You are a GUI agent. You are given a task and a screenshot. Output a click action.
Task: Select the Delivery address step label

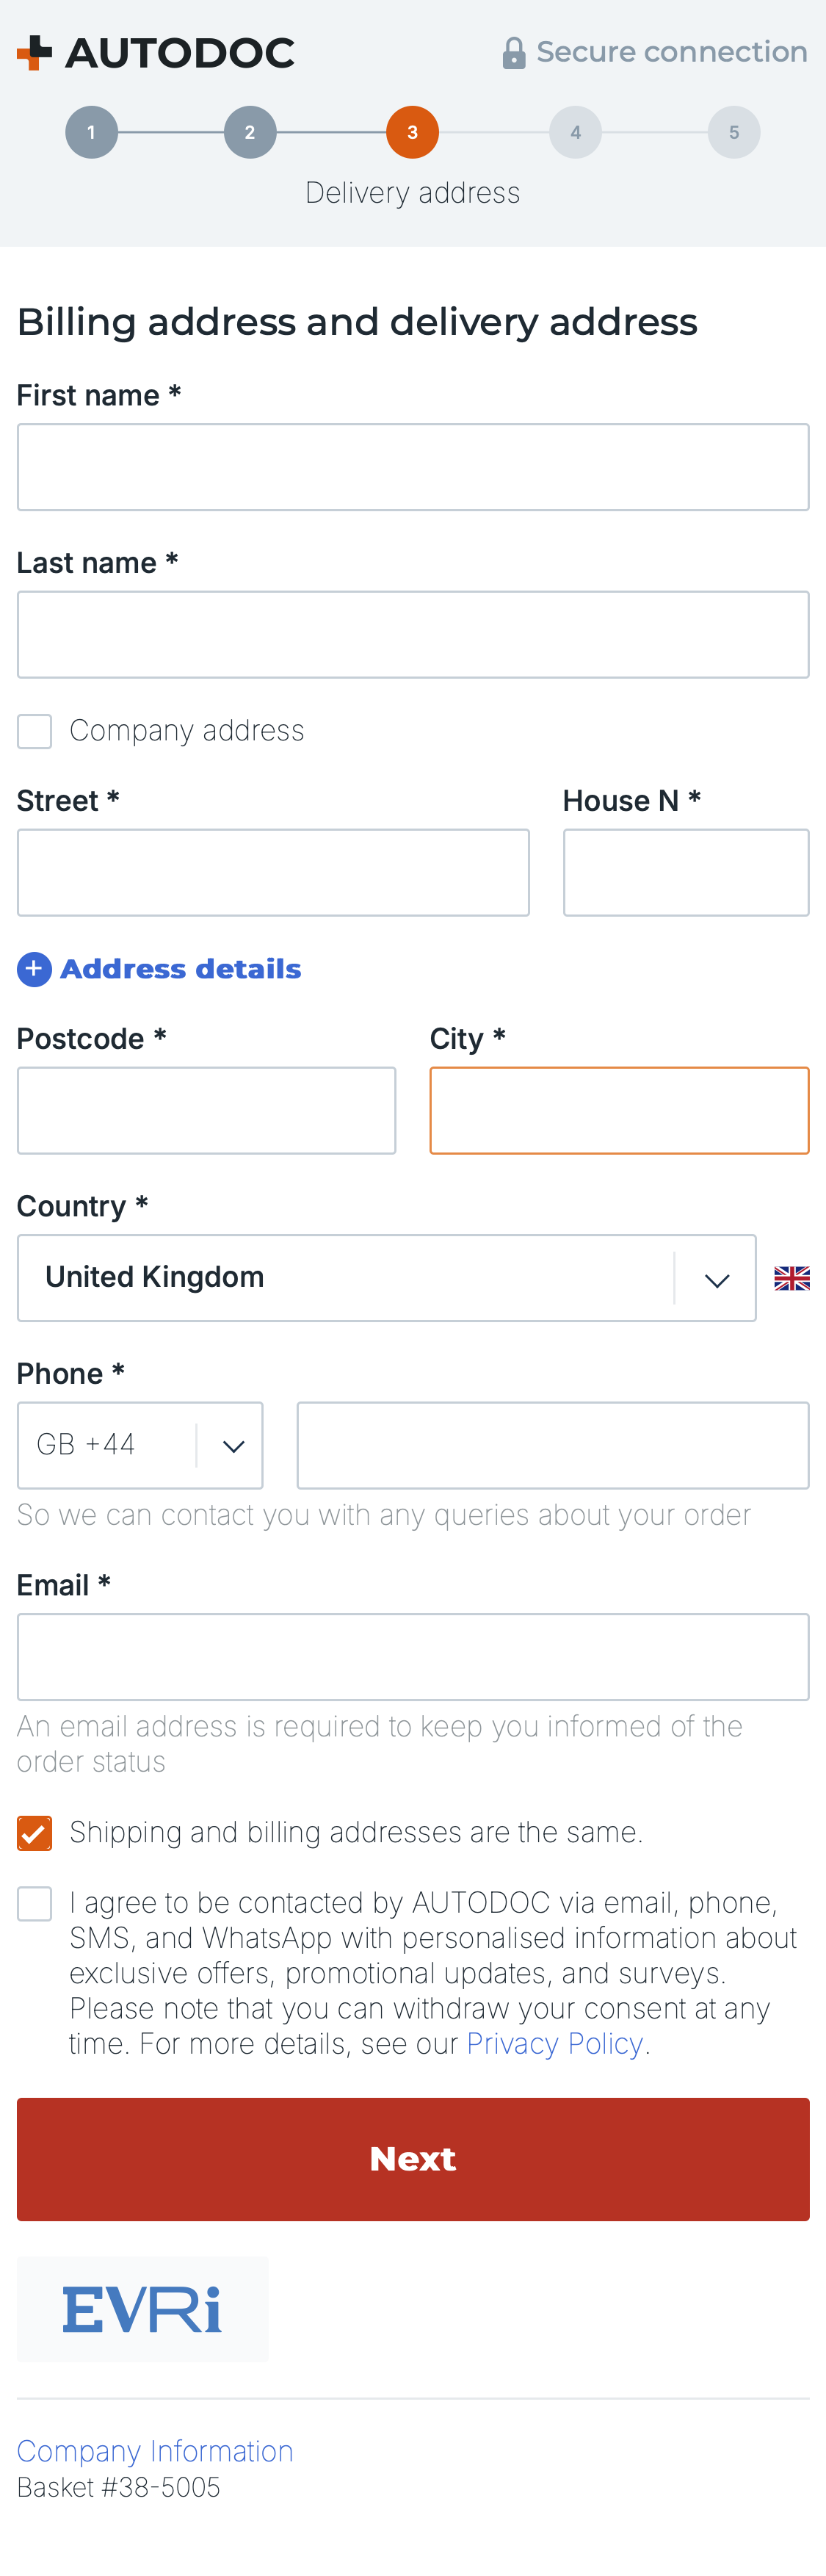(412, 192)
